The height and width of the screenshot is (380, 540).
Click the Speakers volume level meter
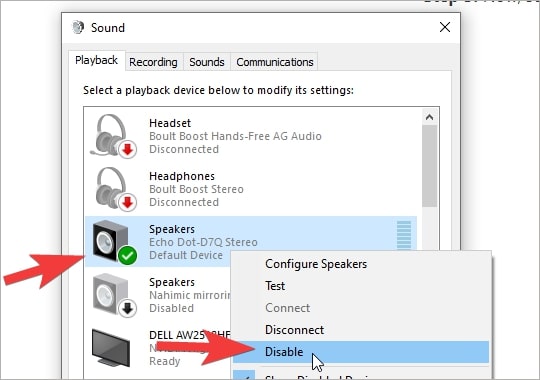pos(404,235)
